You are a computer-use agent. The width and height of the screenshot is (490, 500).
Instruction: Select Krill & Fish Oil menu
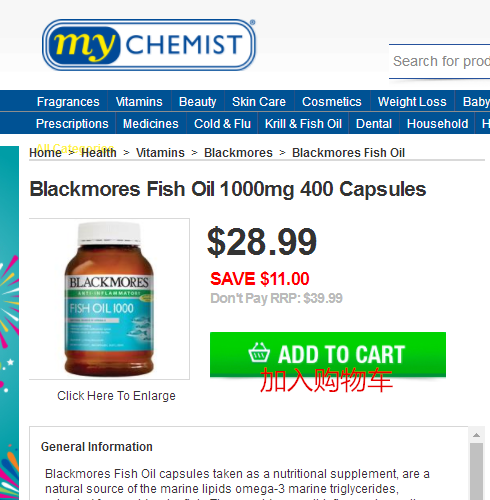point(303,124)
